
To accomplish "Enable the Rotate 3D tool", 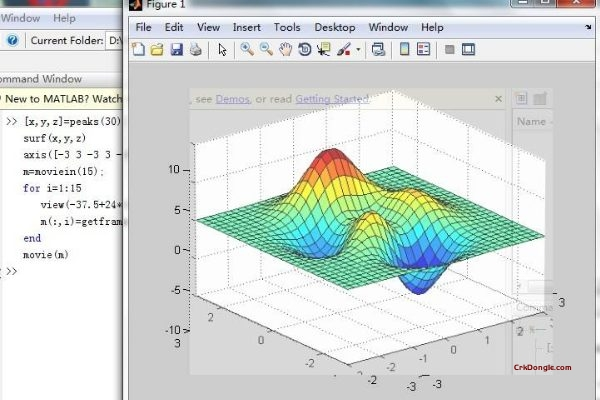I will click(305, 49).
